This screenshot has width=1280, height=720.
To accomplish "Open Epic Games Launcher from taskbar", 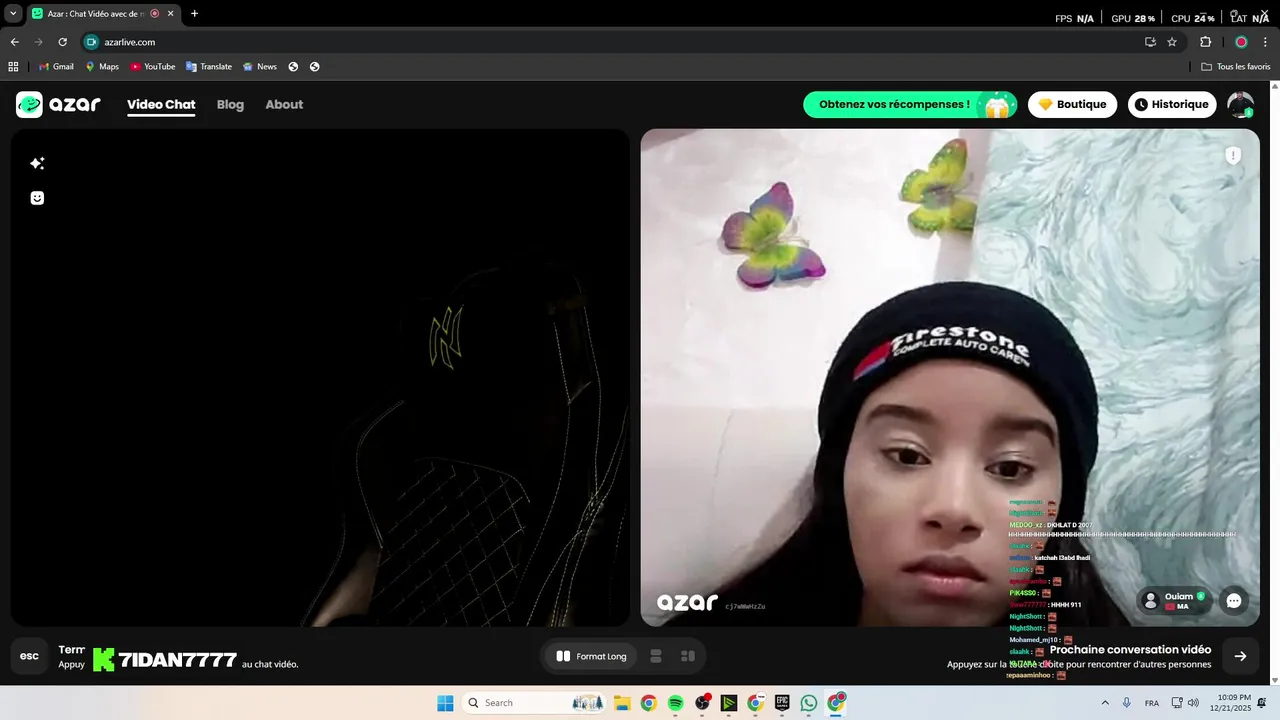I will click(782, 703).
